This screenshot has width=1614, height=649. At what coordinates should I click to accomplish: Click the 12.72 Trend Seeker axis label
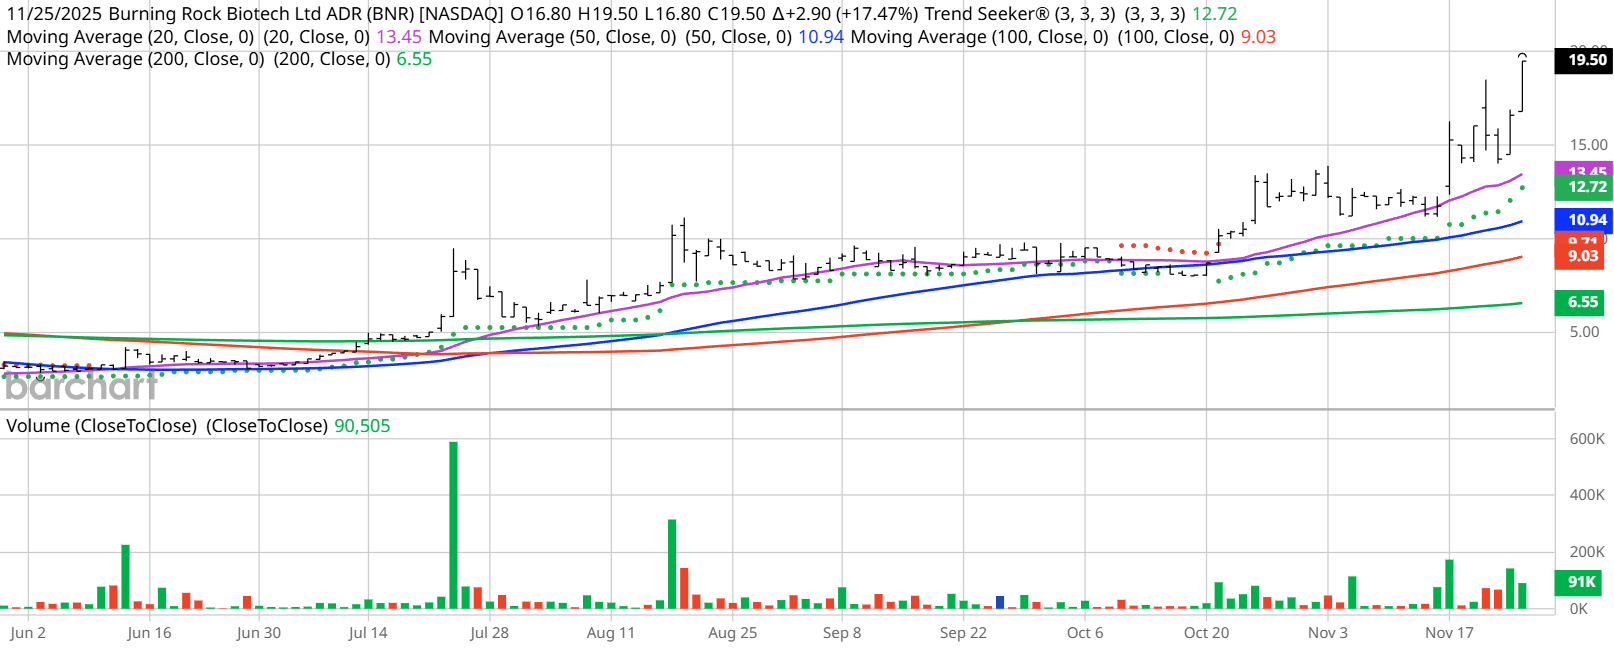click(x=1583, y=187)
